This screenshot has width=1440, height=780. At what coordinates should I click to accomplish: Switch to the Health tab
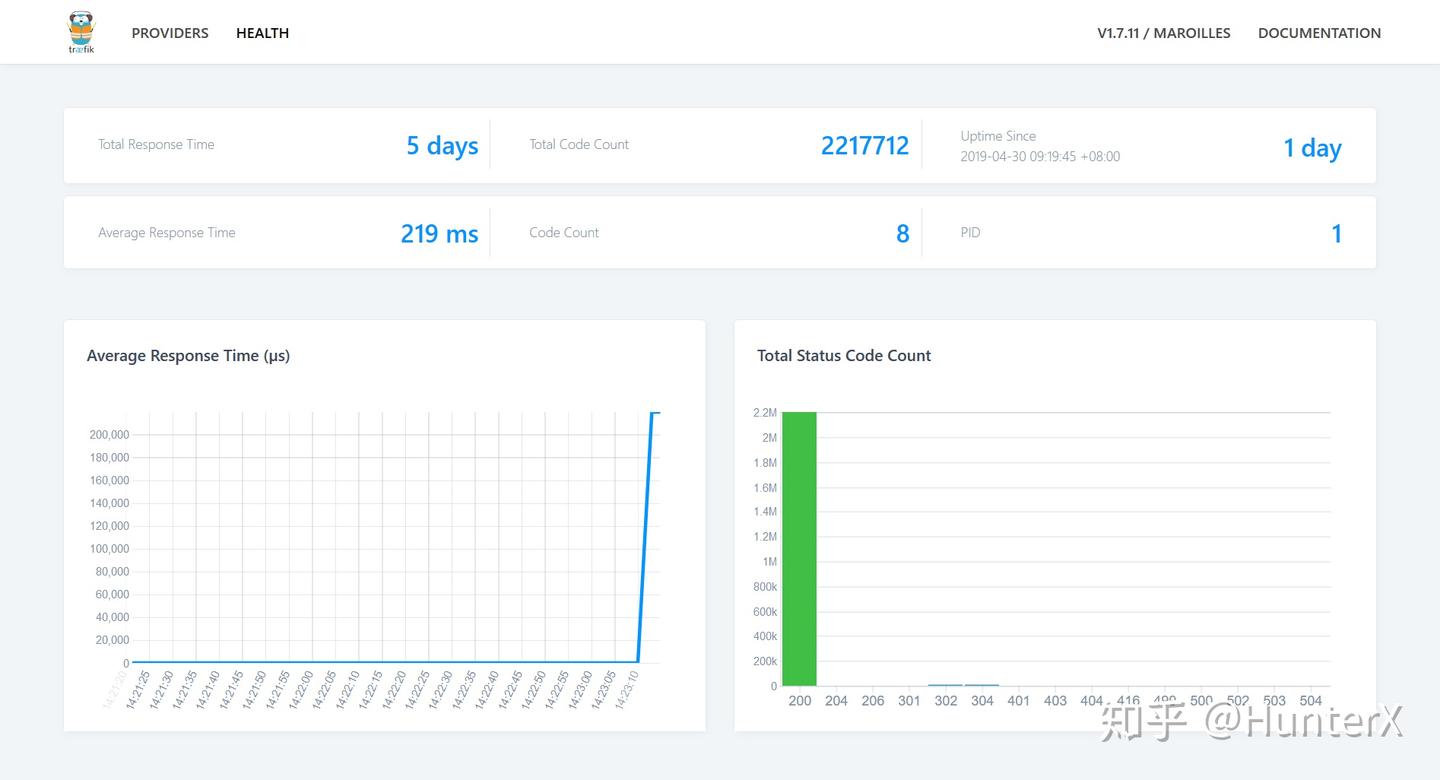(x=262, y=33)
